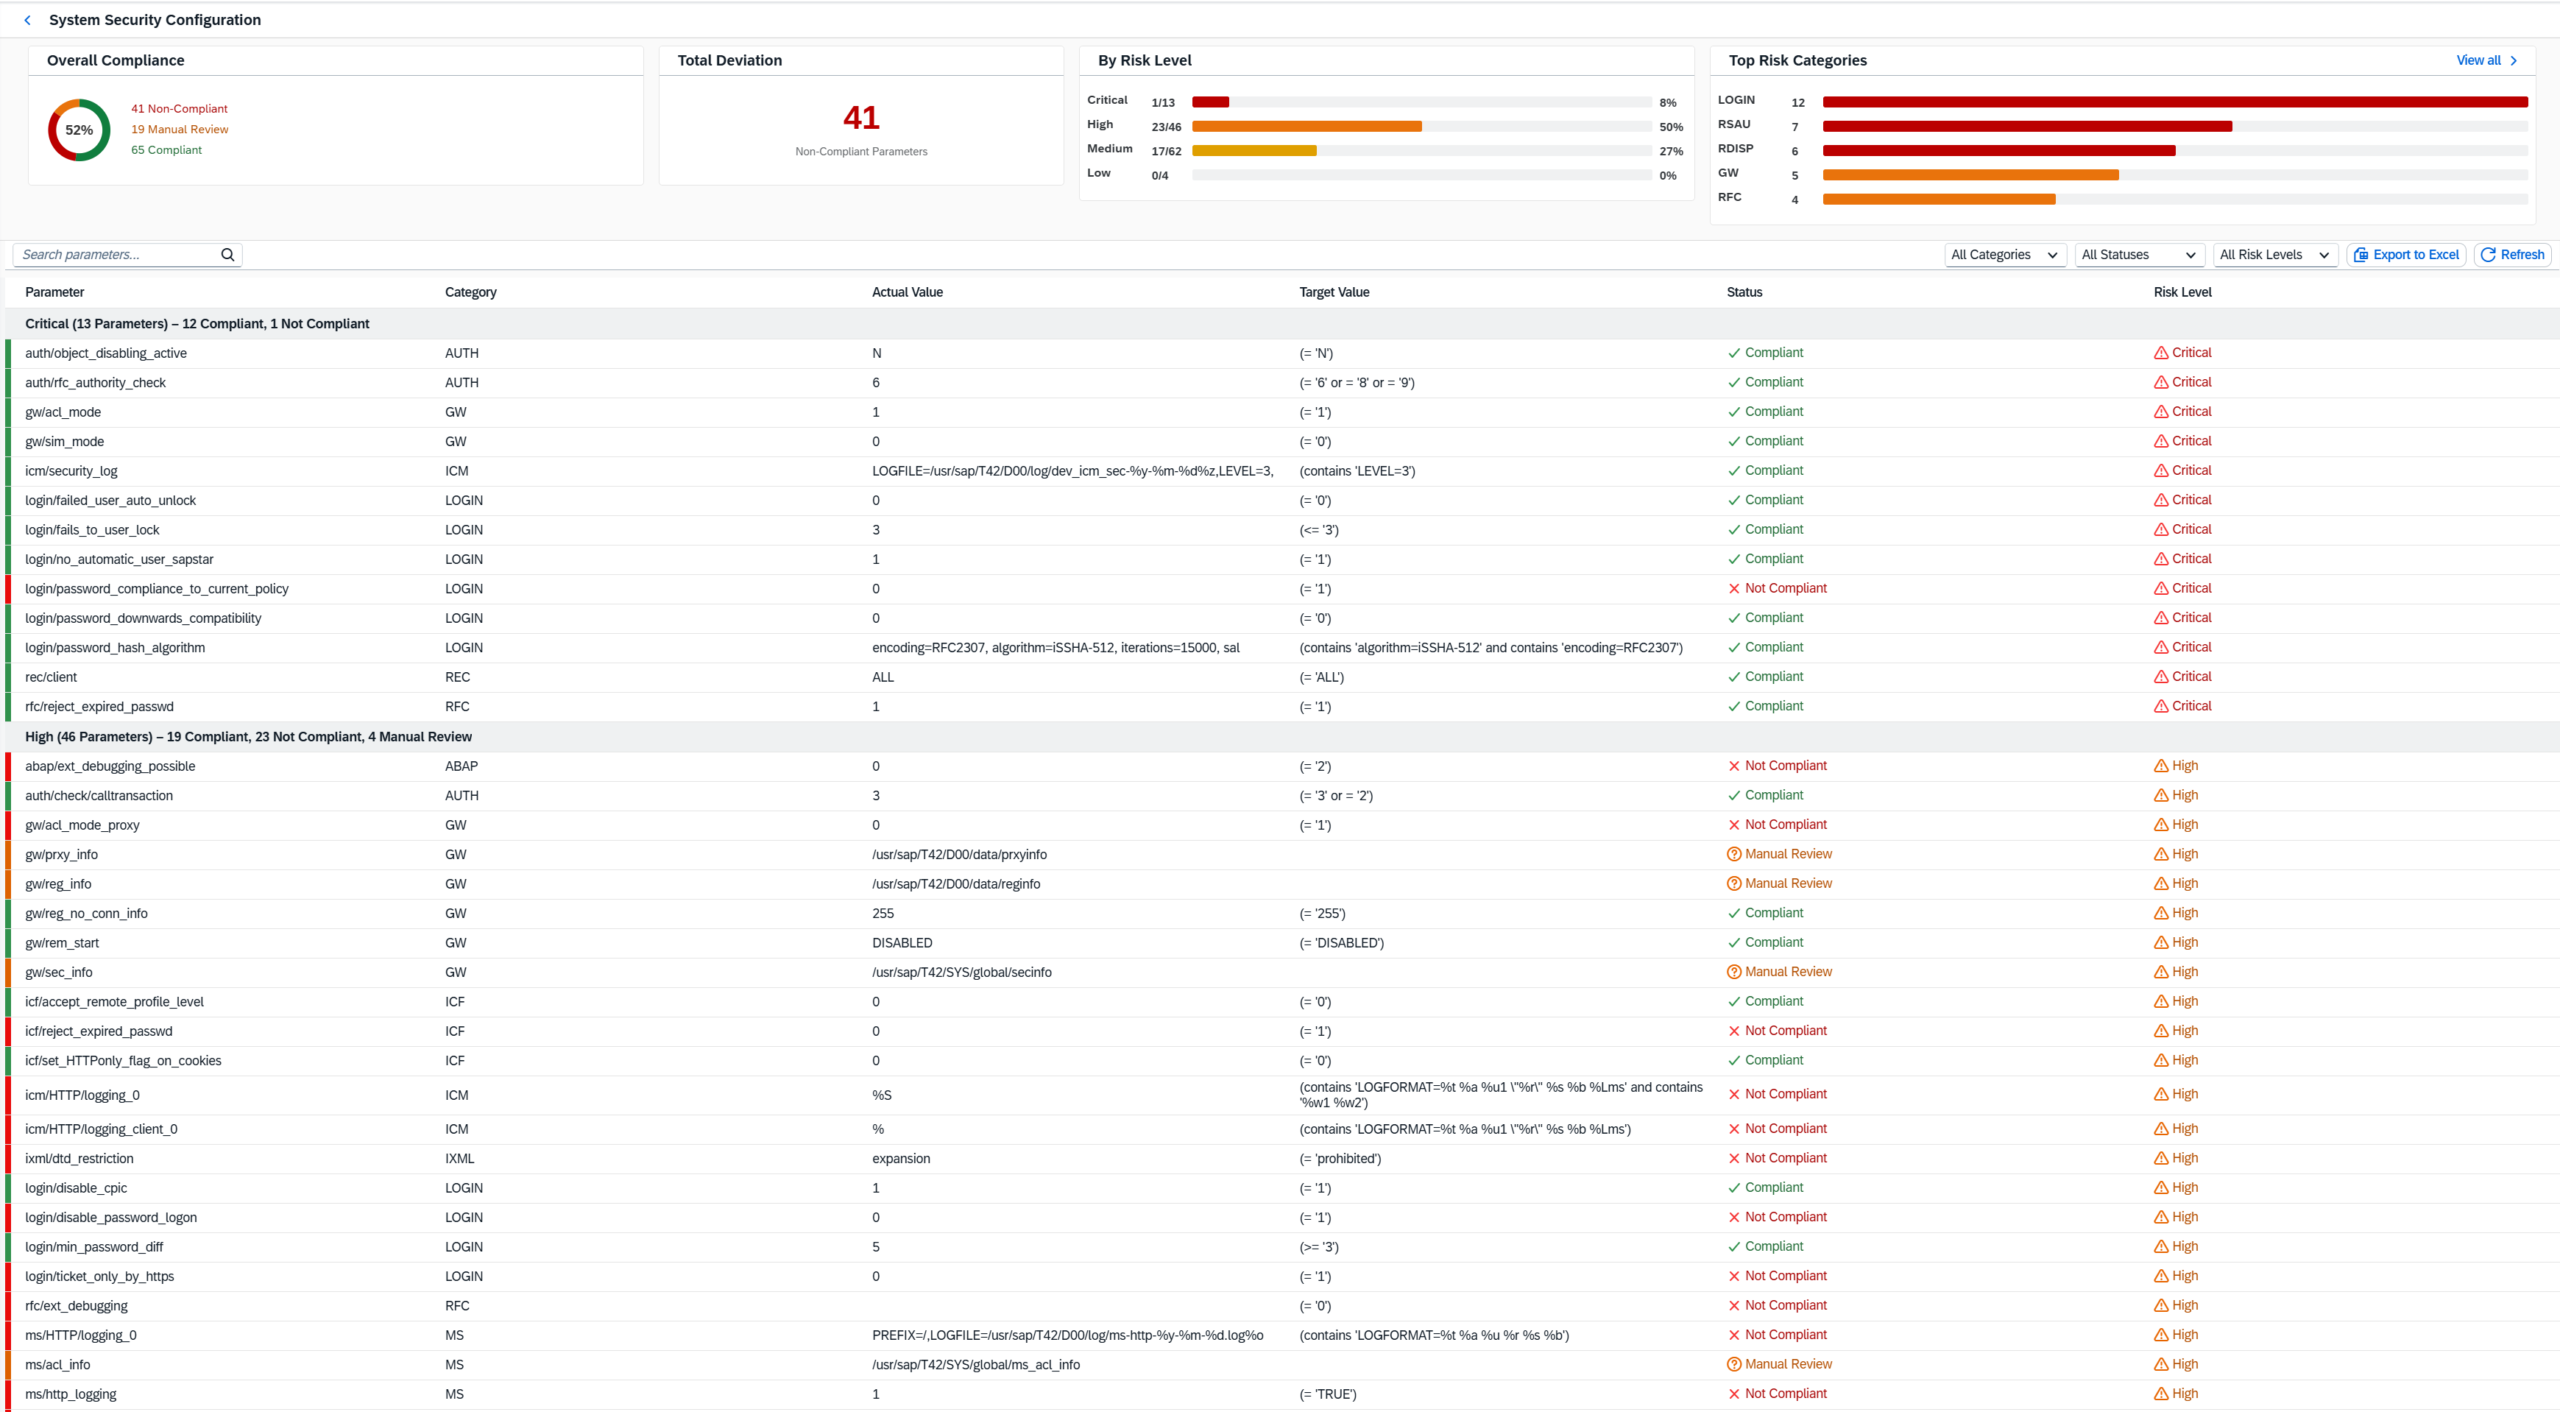Image resolution: width=2560 pixels, height=1412 pixels.
Task: Click Manual Review question icon for gw/prxy_info
Action: [x=1734, y=854]
